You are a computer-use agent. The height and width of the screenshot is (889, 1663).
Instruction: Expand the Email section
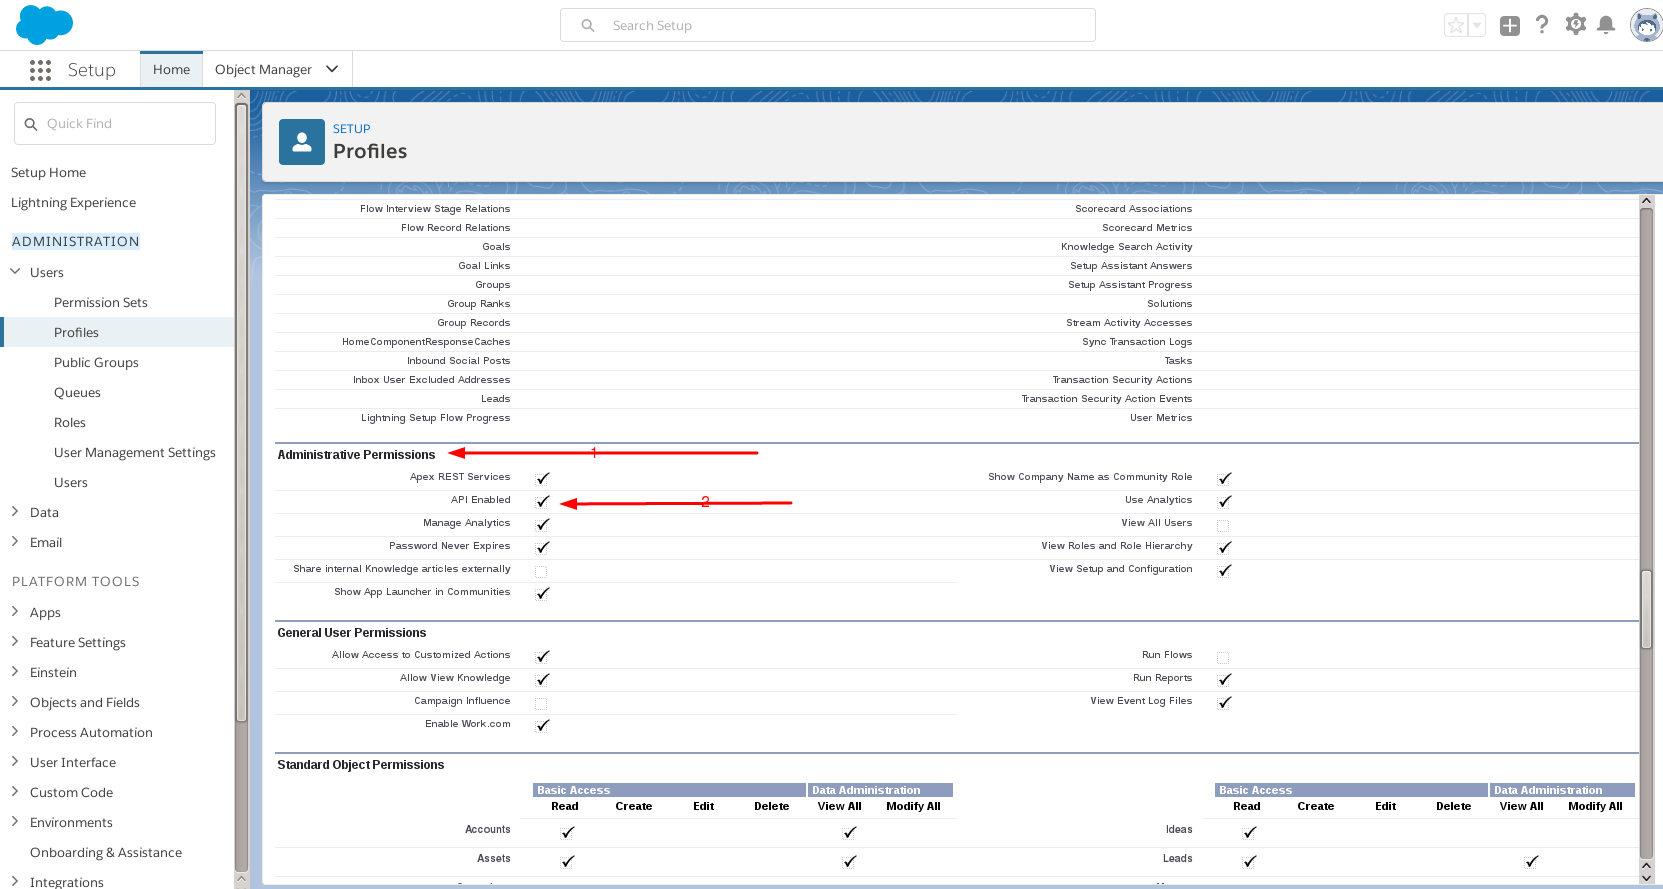pyautogui.click(x=15, y=541)
